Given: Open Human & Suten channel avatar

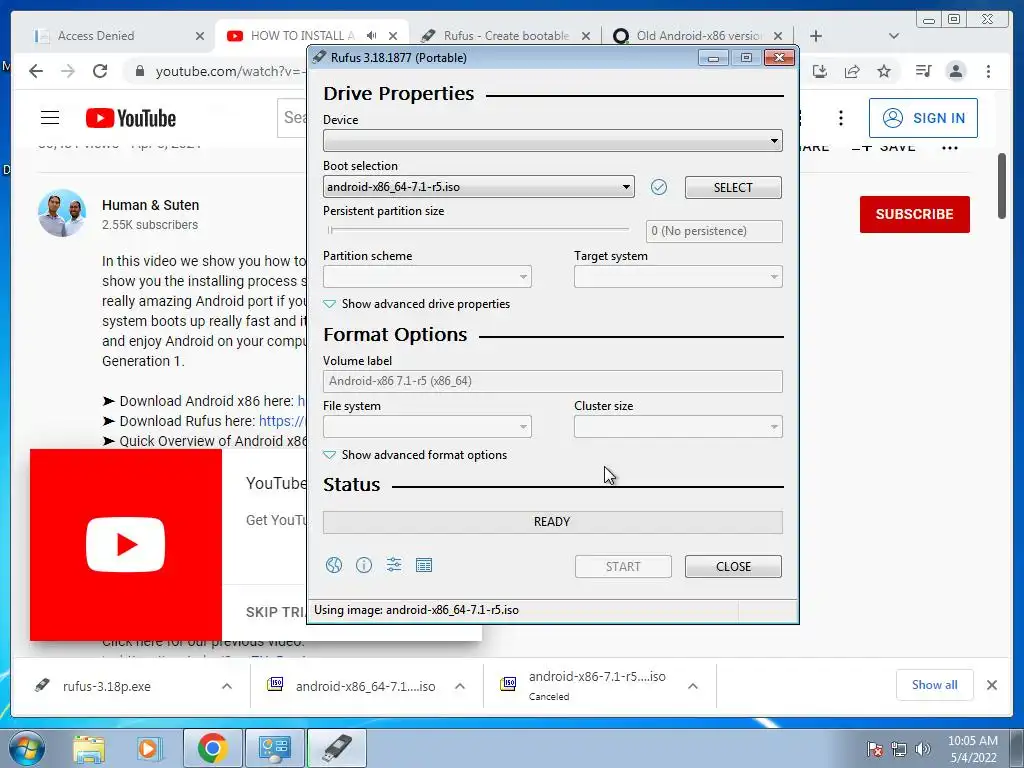Looking at the screenshot, I should coord(62,213).
